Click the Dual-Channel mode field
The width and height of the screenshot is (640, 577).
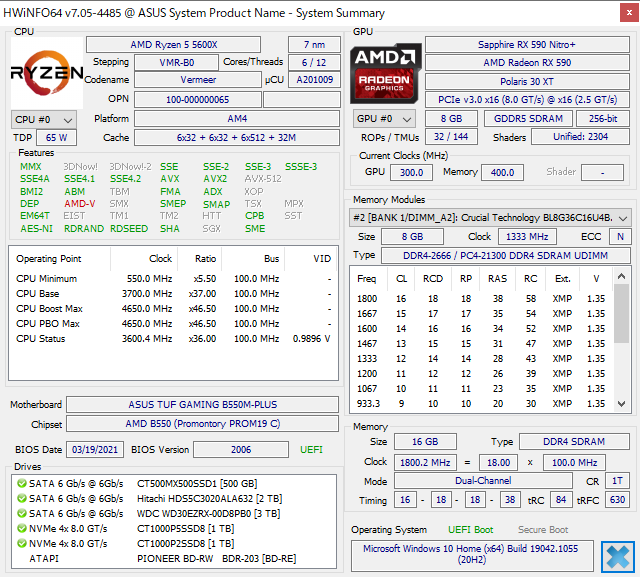(x=483, y=481)
